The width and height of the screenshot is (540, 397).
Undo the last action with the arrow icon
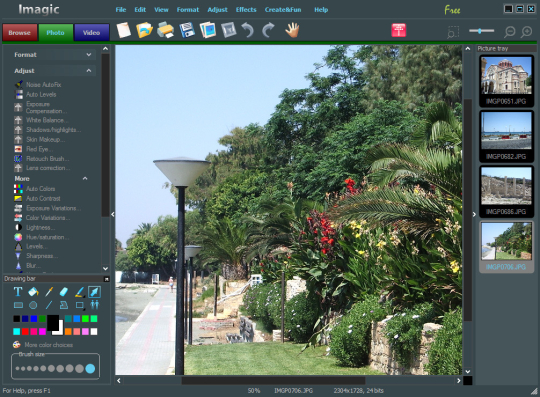pyautogui.click(x=248, y=30)
